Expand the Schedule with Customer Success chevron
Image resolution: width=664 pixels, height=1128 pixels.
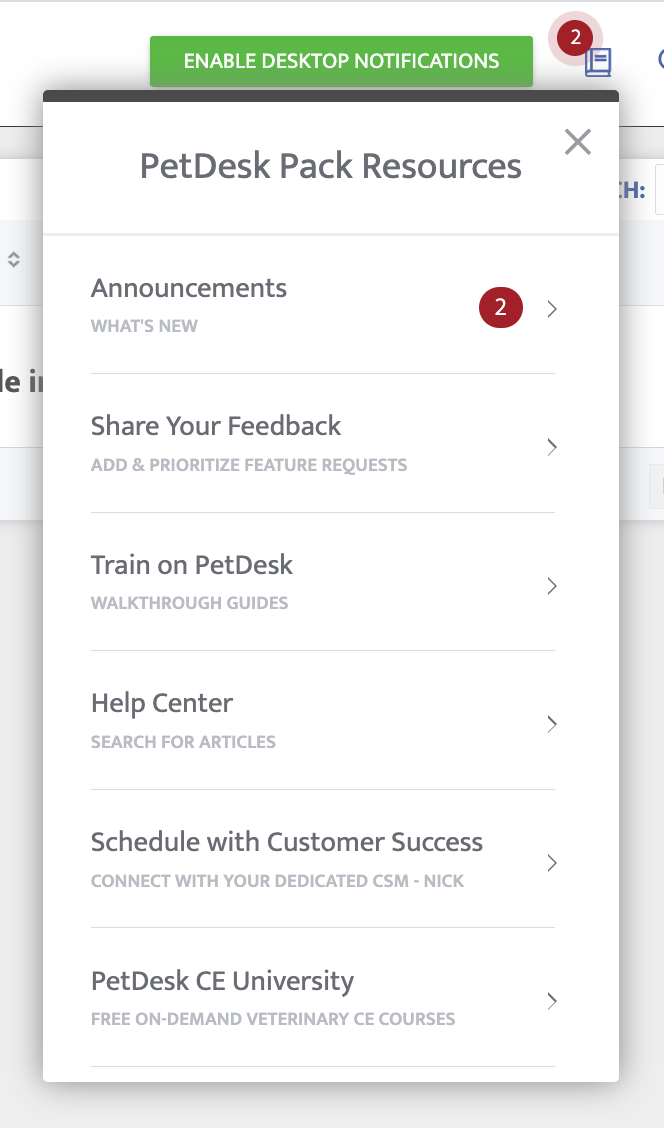pos(552,863)
